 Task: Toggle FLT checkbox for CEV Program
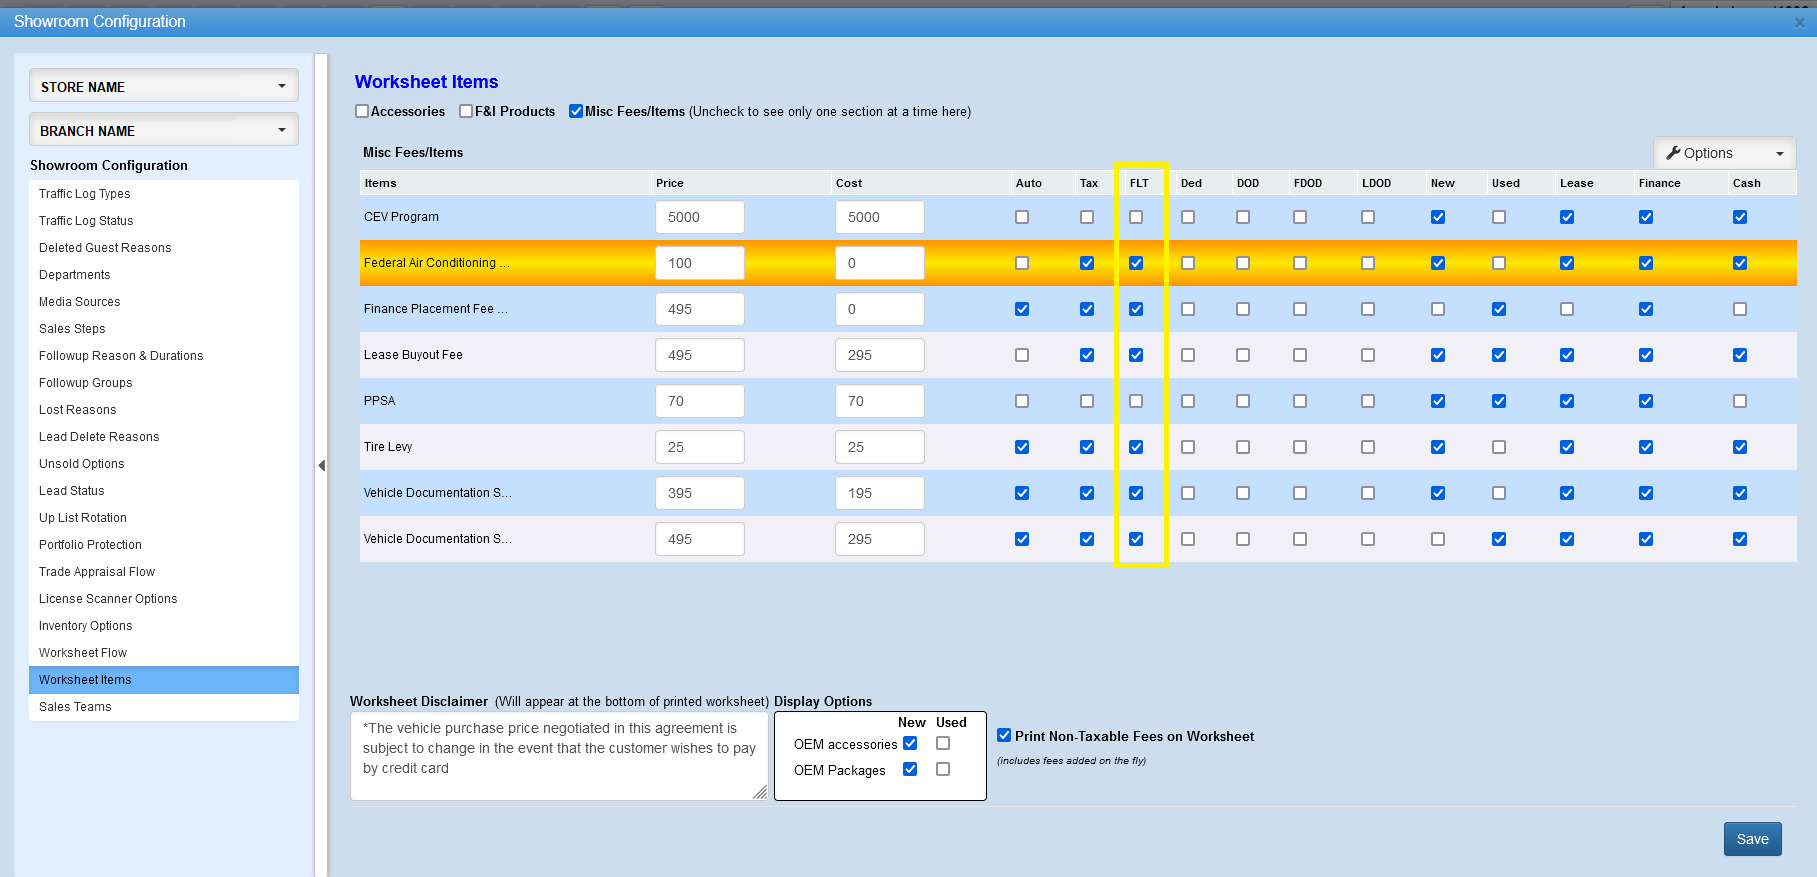pos(1136,217)
